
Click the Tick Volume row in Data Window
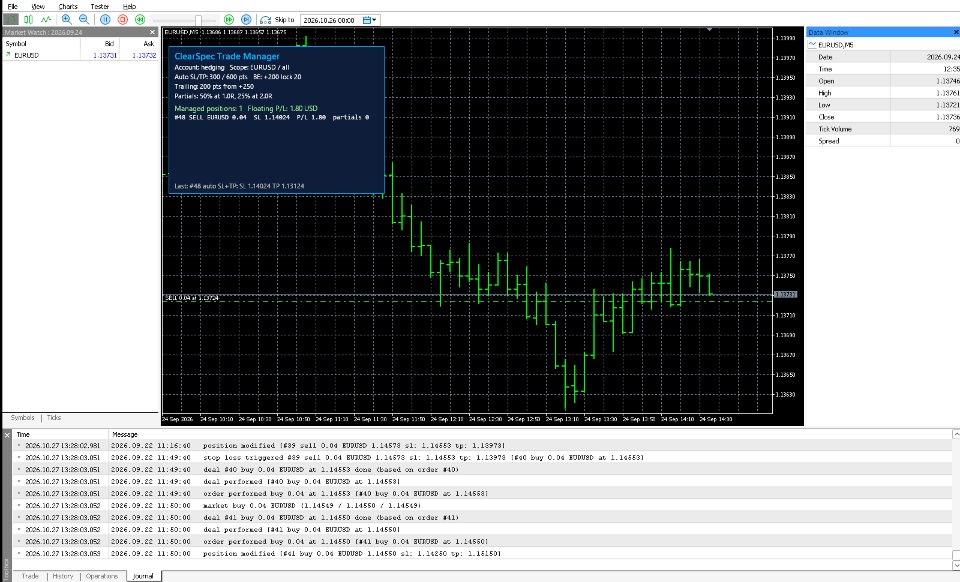pos(883,129)
